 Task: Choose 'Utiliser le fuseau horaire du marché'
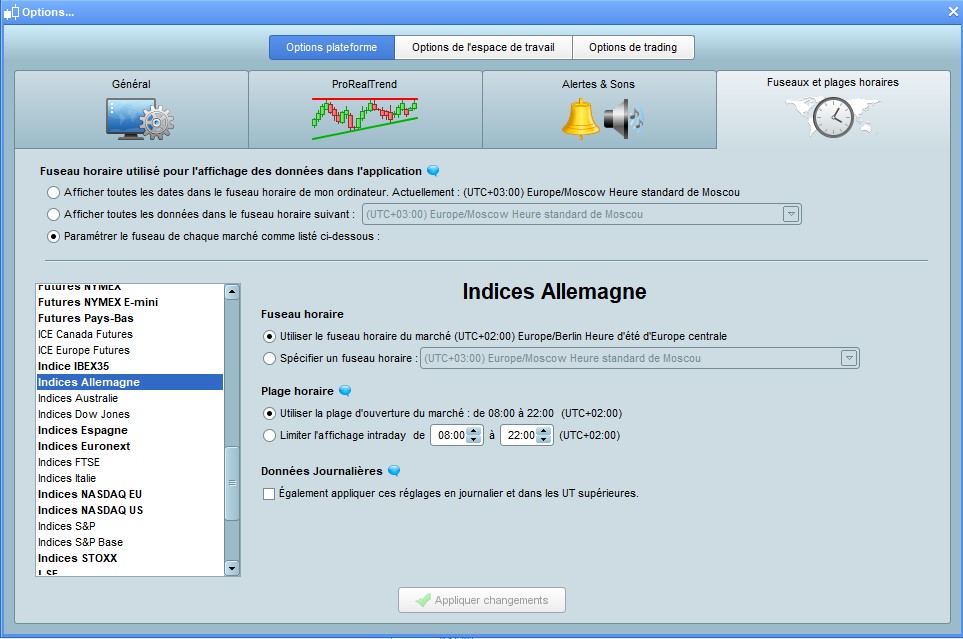pyautogui.click(x=269, y=336)
